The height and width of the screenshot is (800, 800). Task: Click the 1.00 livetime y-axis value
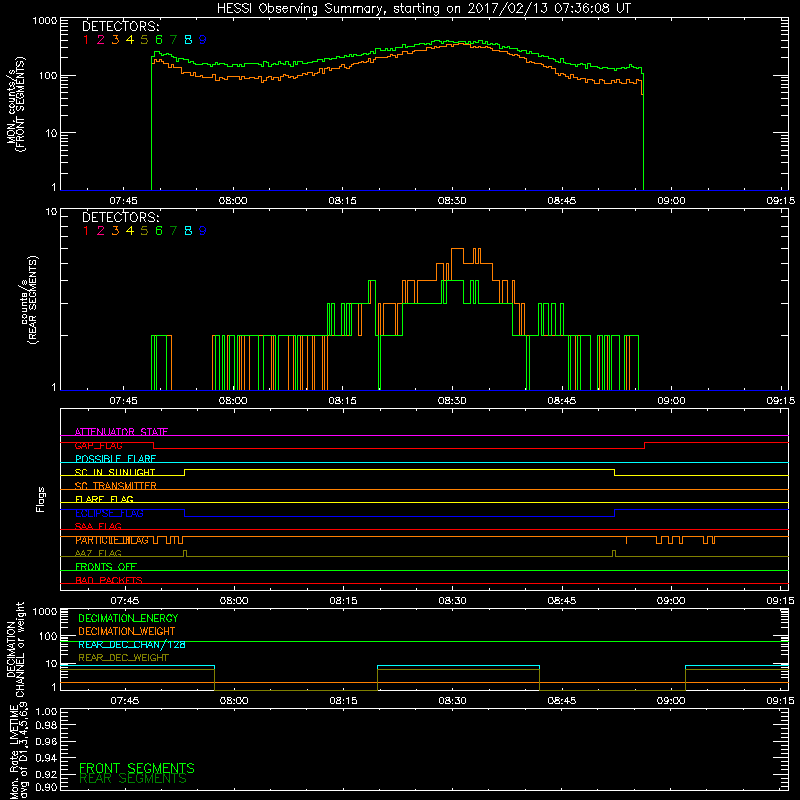[46, 711]
